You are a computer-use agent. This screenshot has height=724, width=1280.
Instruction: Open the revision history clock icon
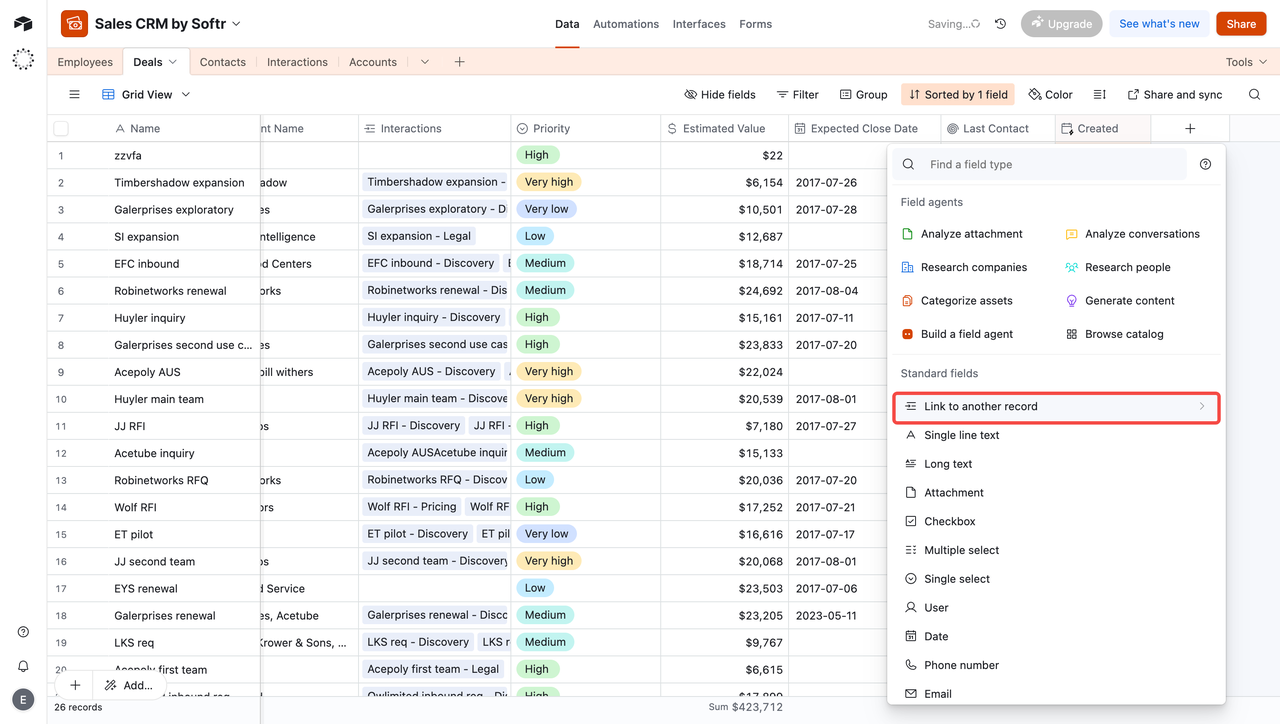coord(999,23)
